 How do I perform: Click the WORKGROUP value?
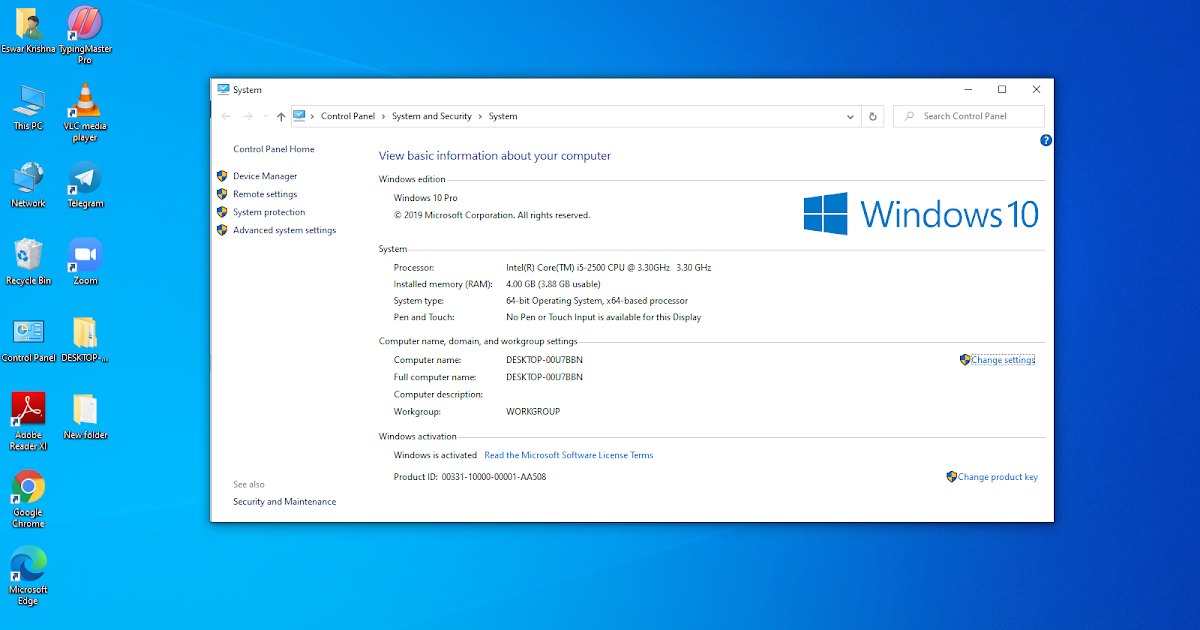point(533,412)
